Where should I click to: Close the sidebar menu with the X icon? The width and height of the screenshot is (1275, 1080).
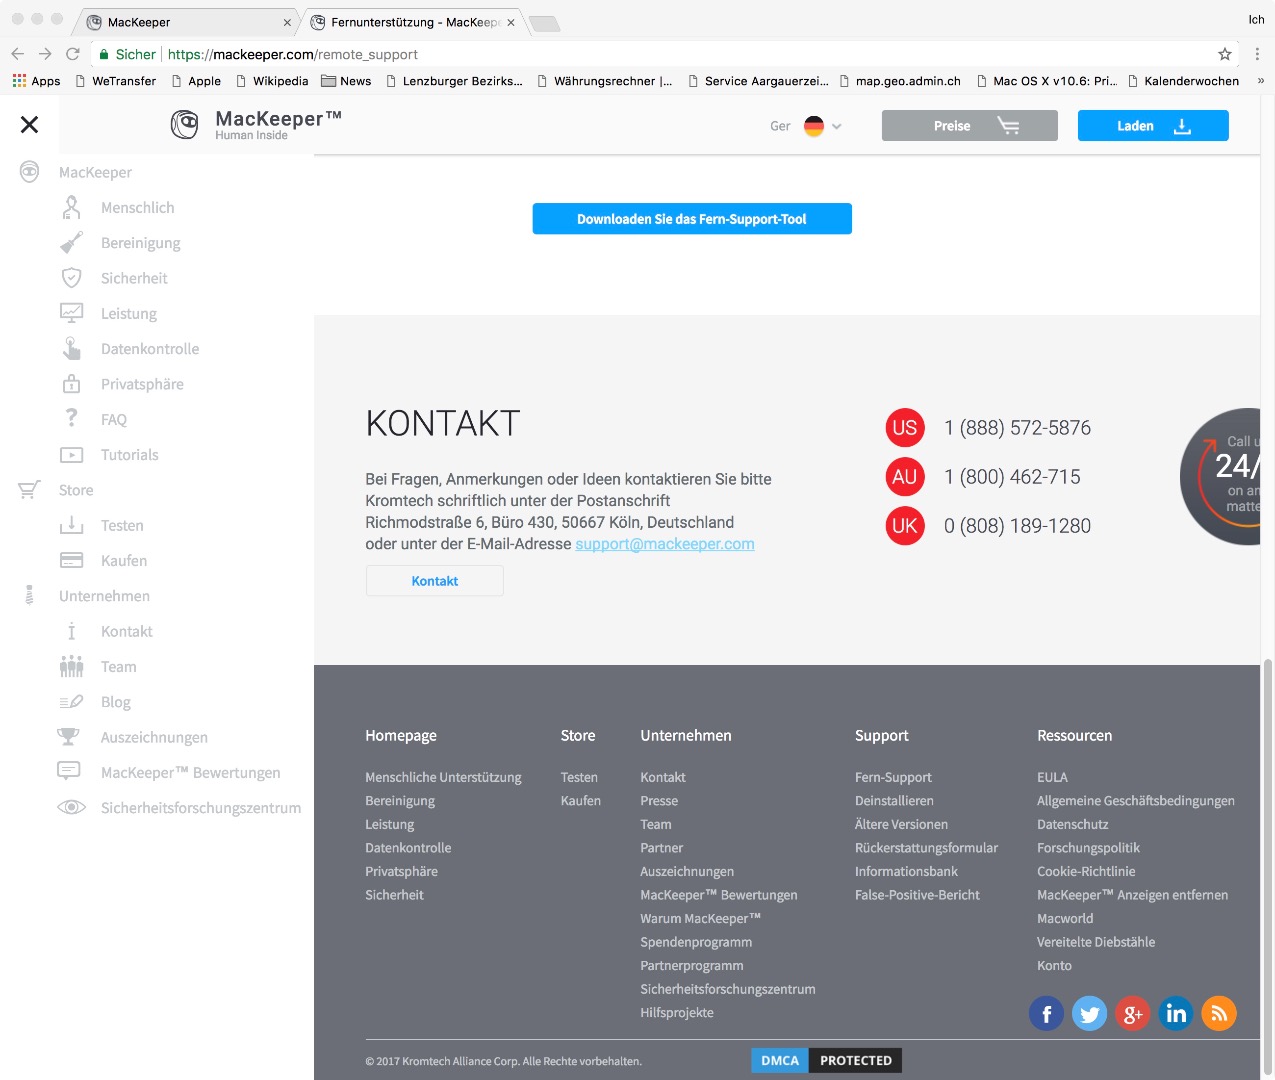(x=29, y=124)
